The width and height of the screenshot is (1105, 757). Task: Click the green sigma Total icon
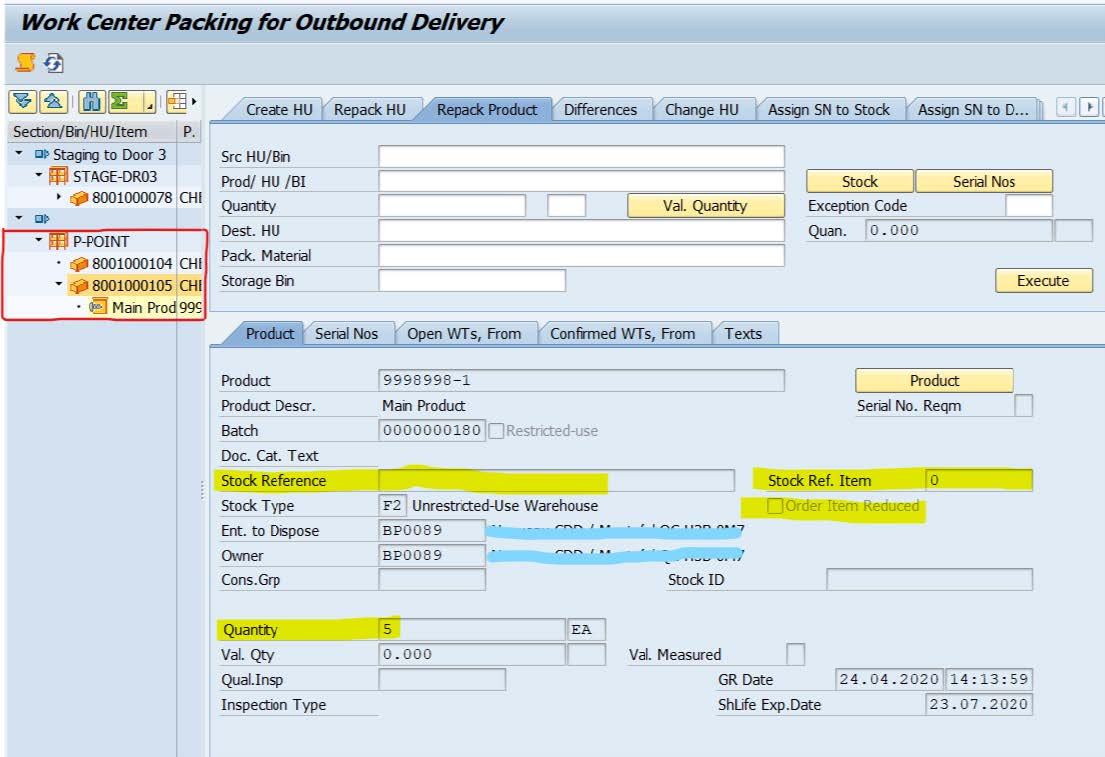[x=121, y=102]
